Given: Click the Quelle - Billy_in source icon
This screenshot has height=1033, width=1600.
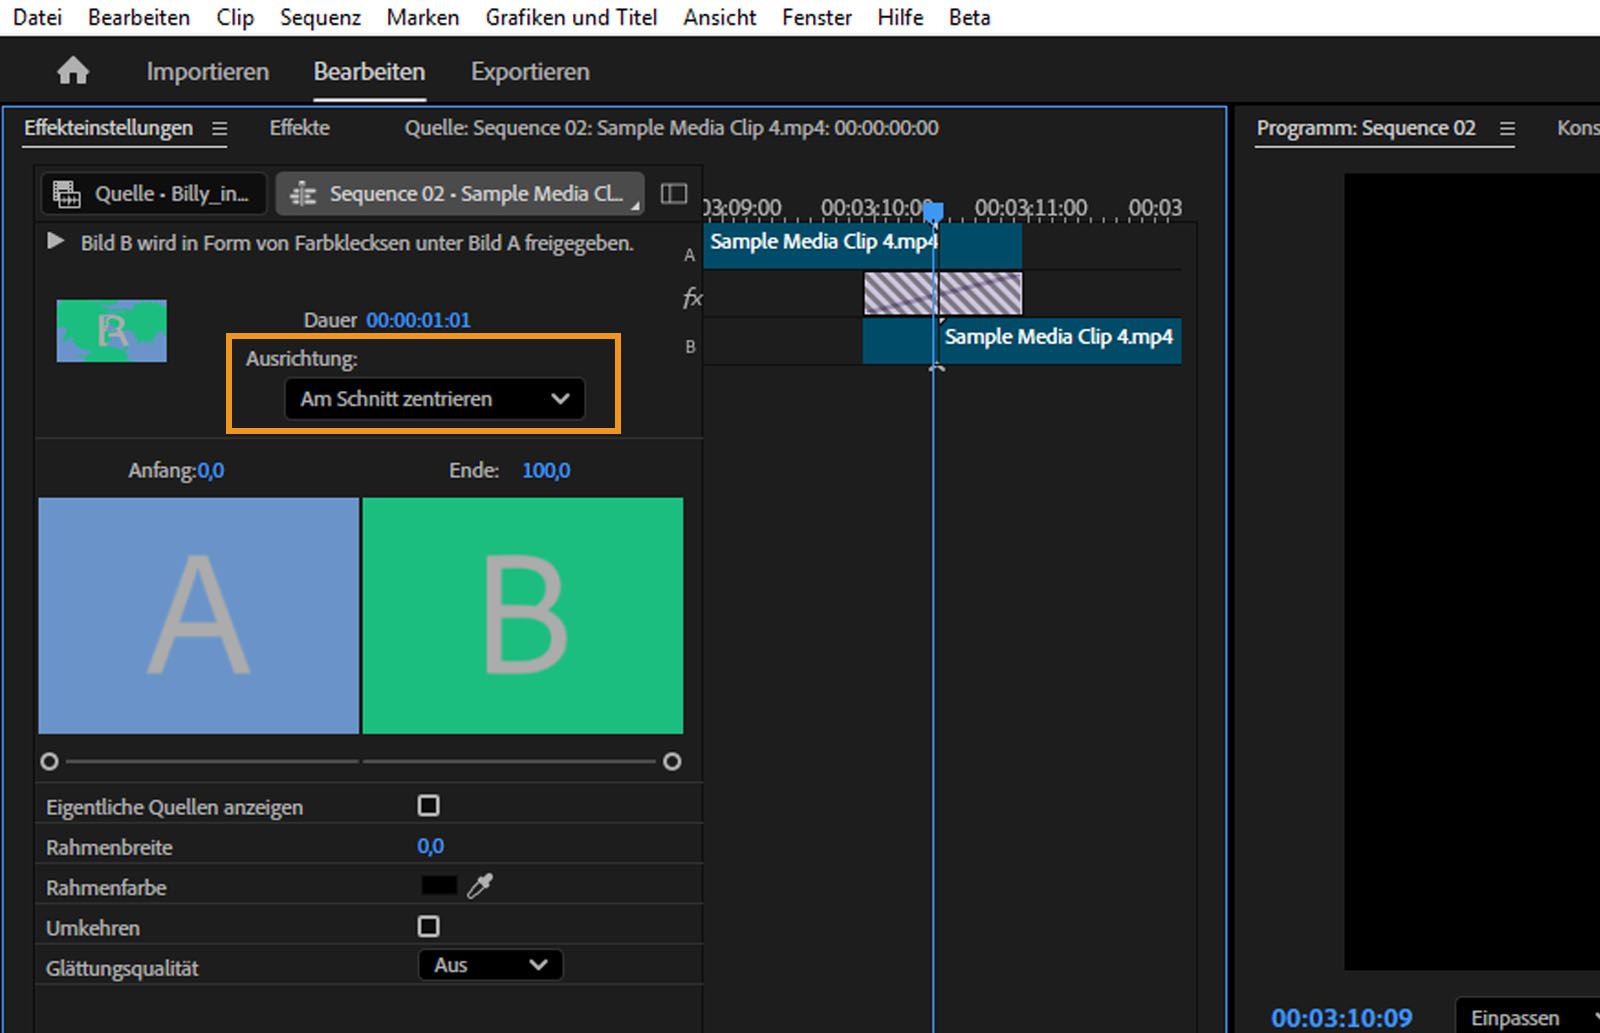Looking at the screenshot, I should (67, 194).
